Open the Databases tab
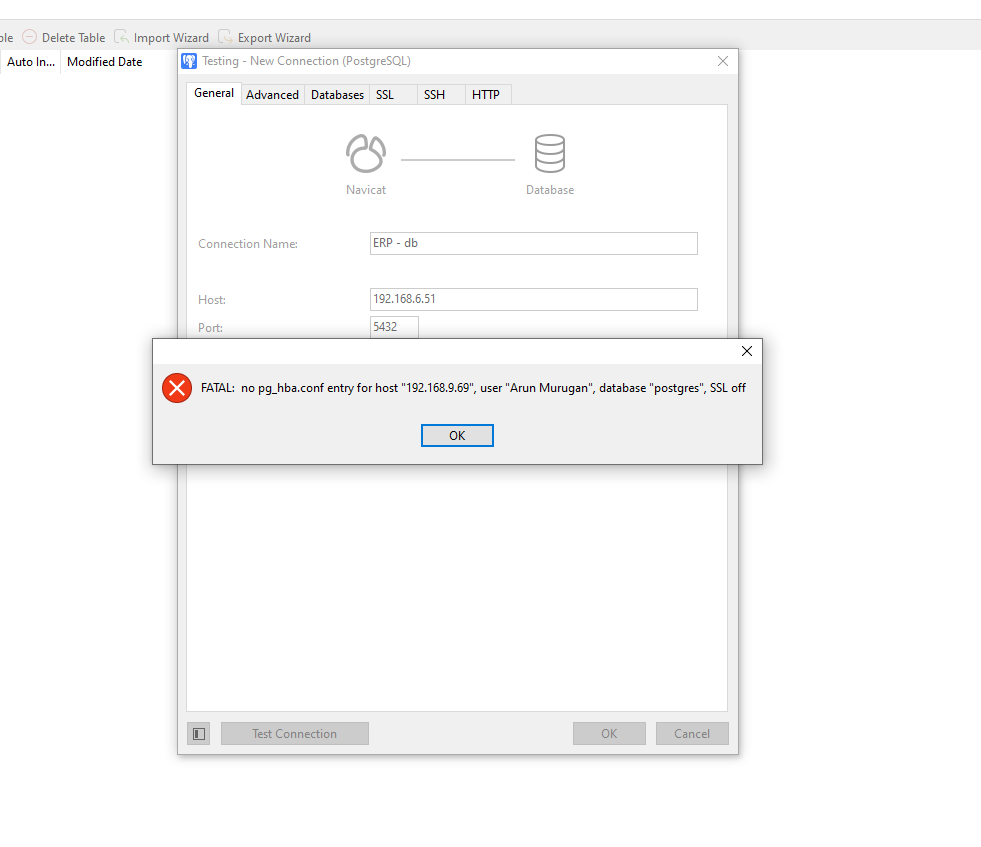This screenshot has width=981, height=847. tap(337, 94)
